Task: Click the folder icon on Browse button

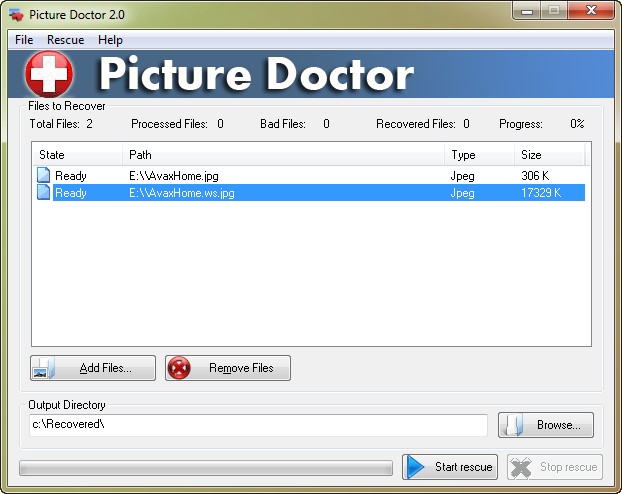Action: [513, 425]
